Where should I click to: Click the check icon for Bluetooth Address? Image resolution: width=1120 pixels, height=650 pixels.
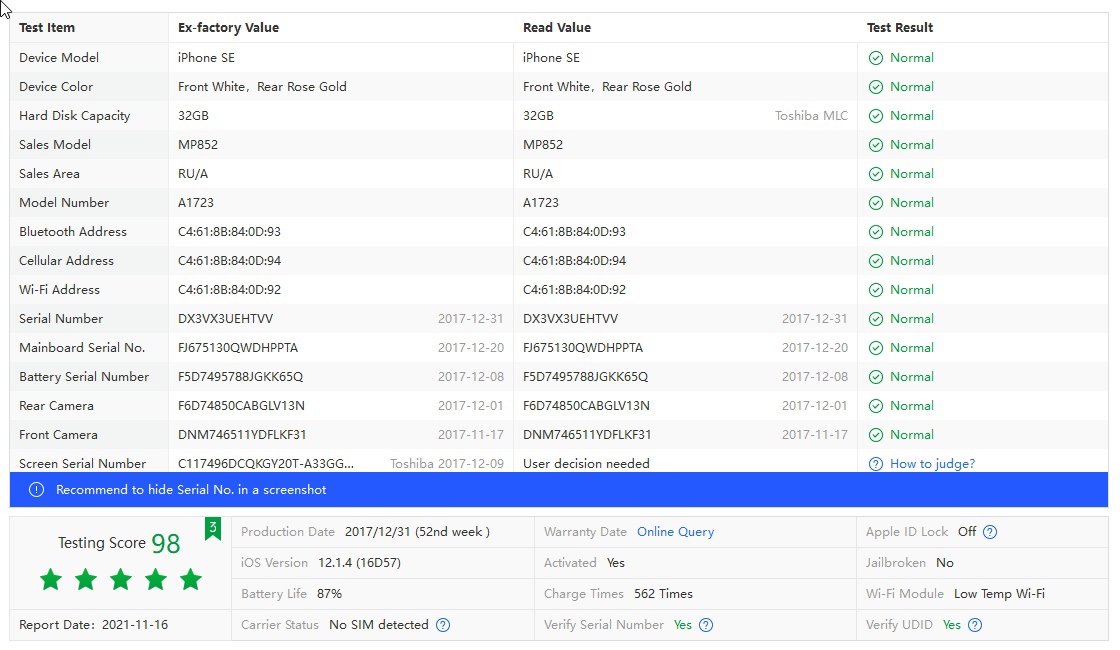pos(876,232)
